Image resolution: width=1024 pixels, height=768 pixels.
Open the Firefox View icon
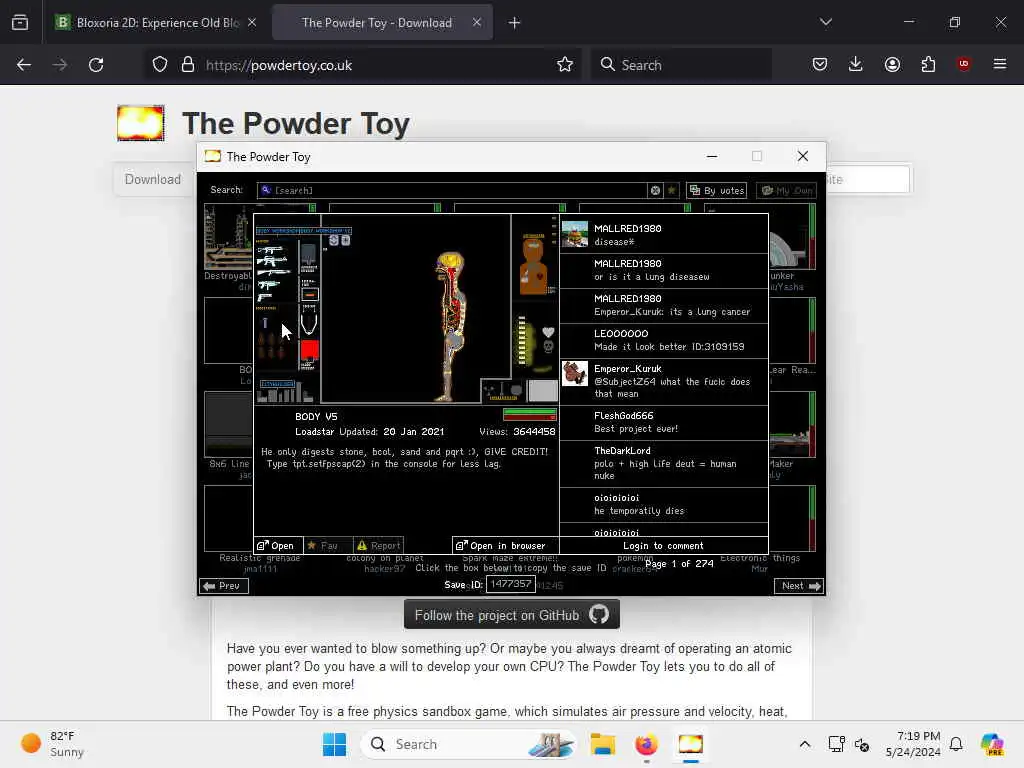pyautogui.click(x=20, y=23)
